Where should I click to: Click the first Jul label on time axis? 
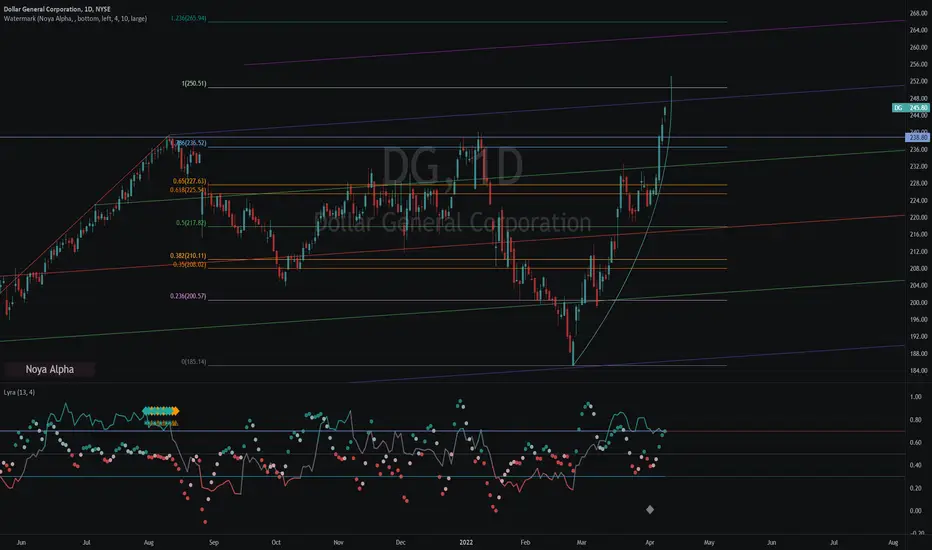coord(87,542)
